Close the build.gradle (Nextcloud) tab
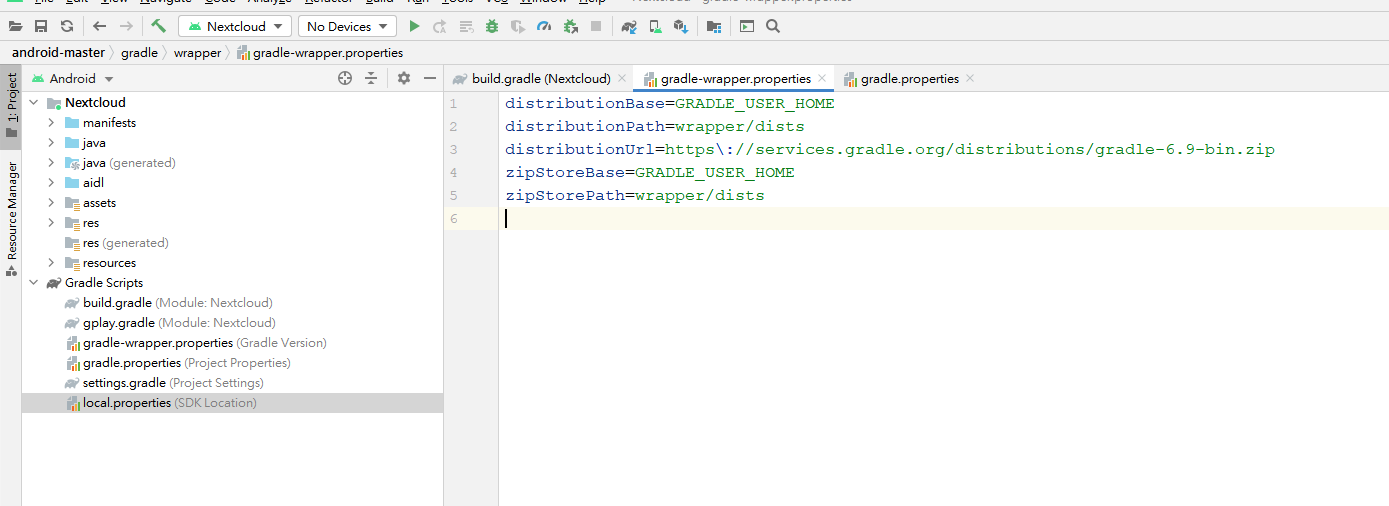Image resolution: width=1389 pixels, height=506 pixels. (622, 78)
